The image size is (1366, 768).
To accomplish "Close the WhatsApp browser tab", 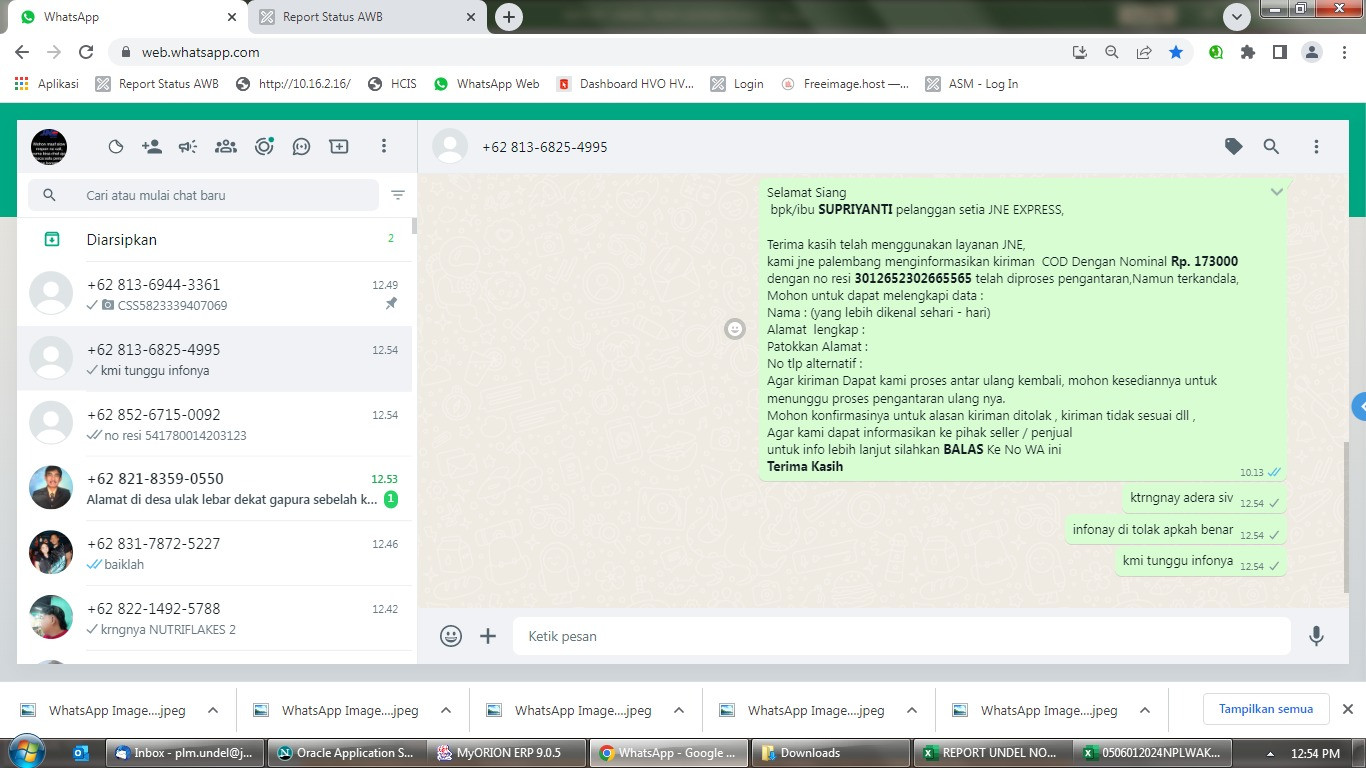I will pos(232,17).
